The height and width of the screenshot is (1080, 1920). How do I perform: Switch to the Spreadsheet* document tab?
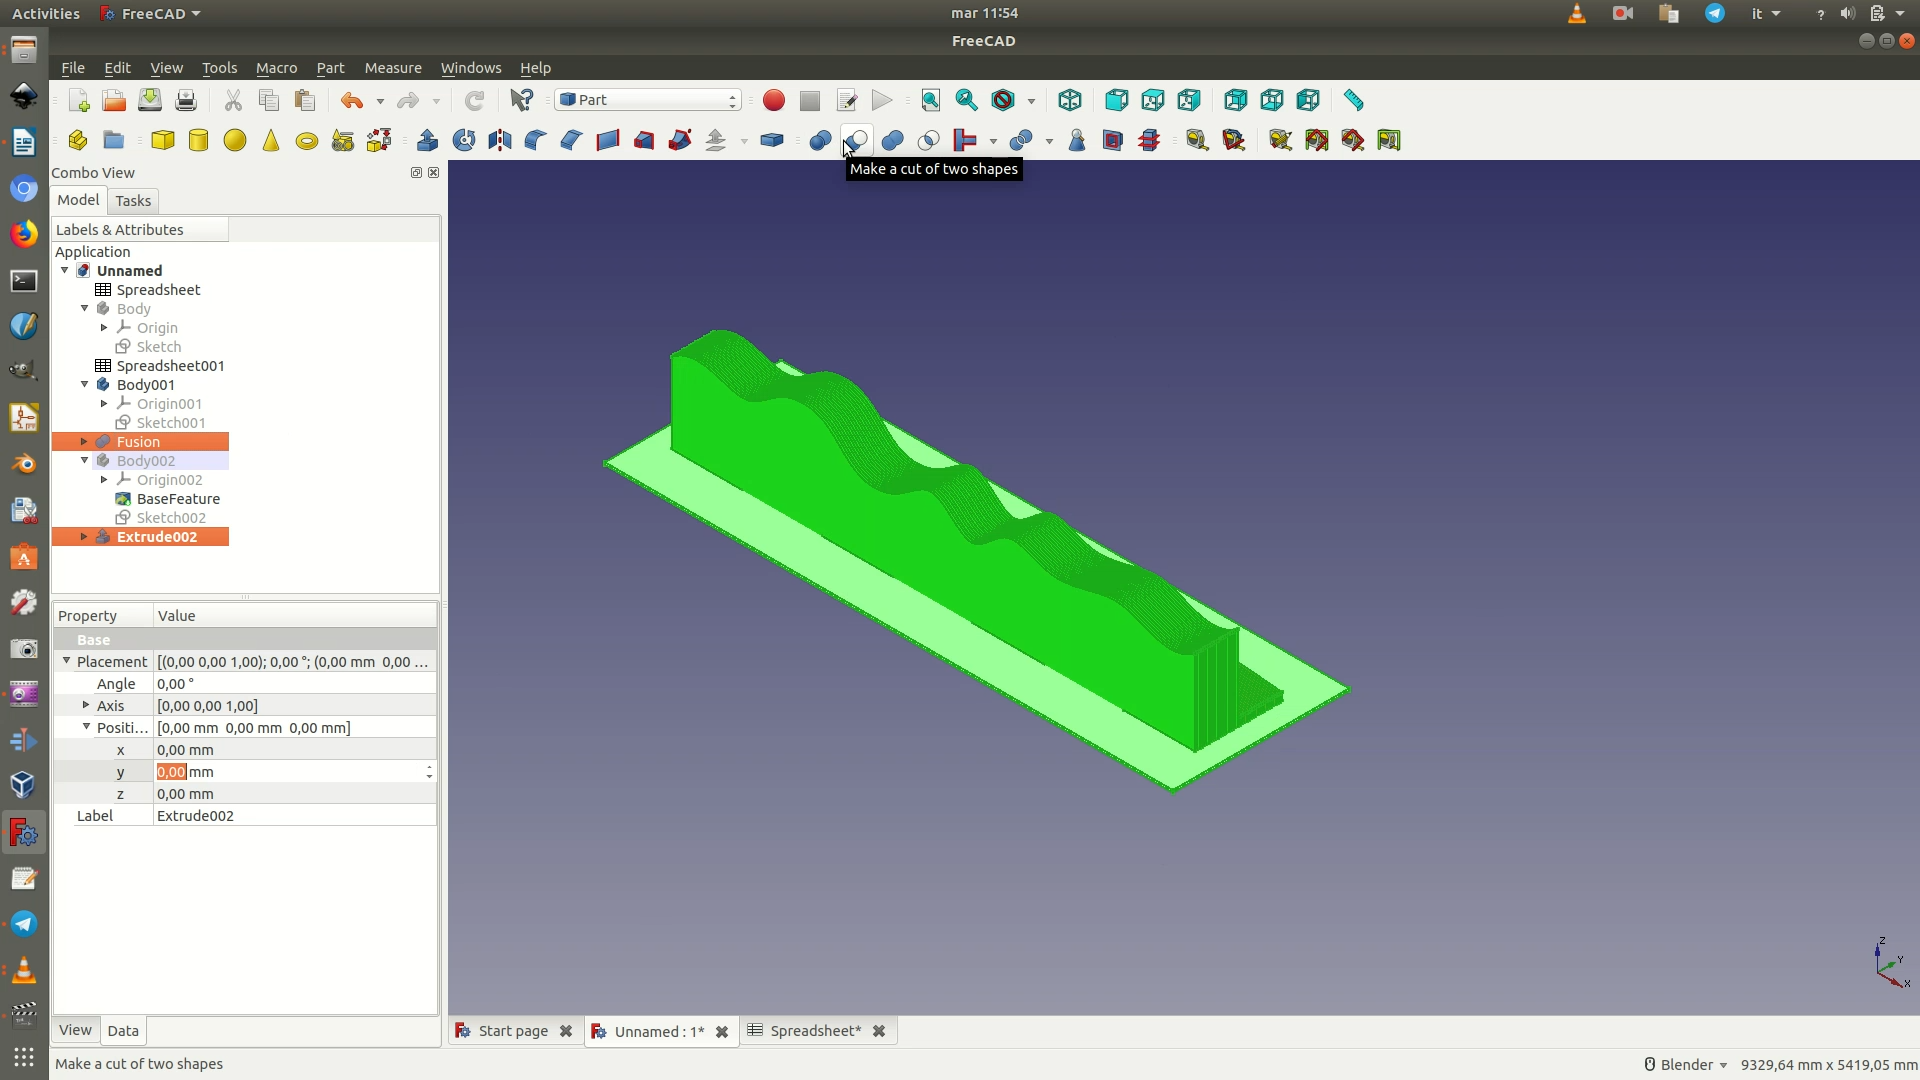(x=816, y=1031)
